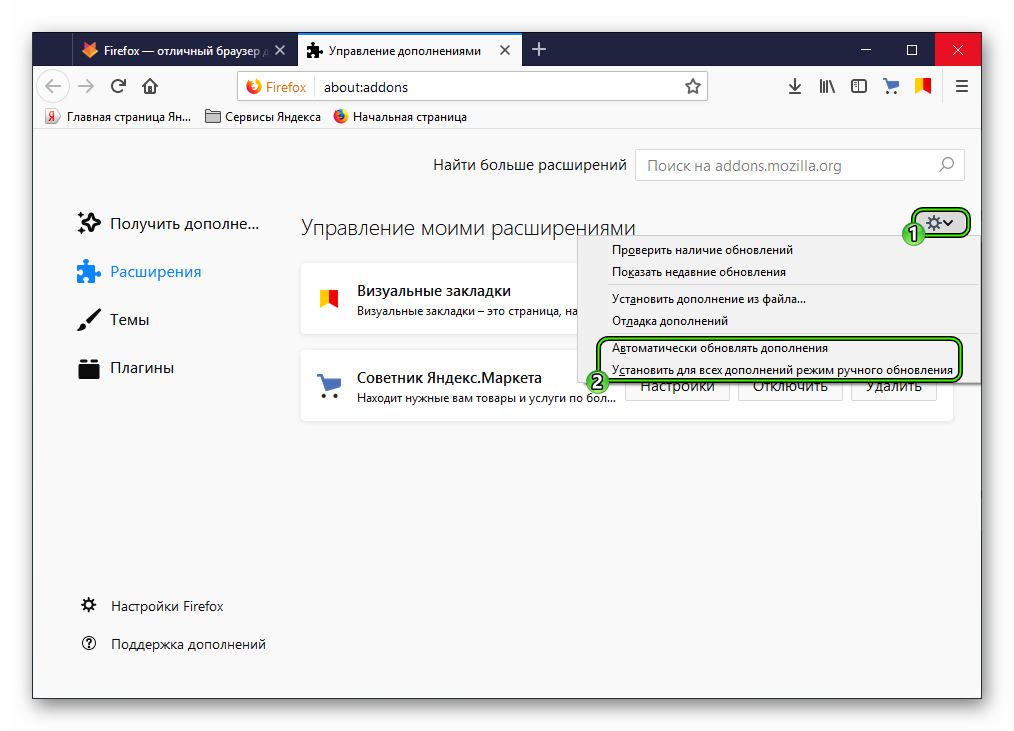
Task: Expand the gear tools dropdown
Action: [x=940, y=223]
